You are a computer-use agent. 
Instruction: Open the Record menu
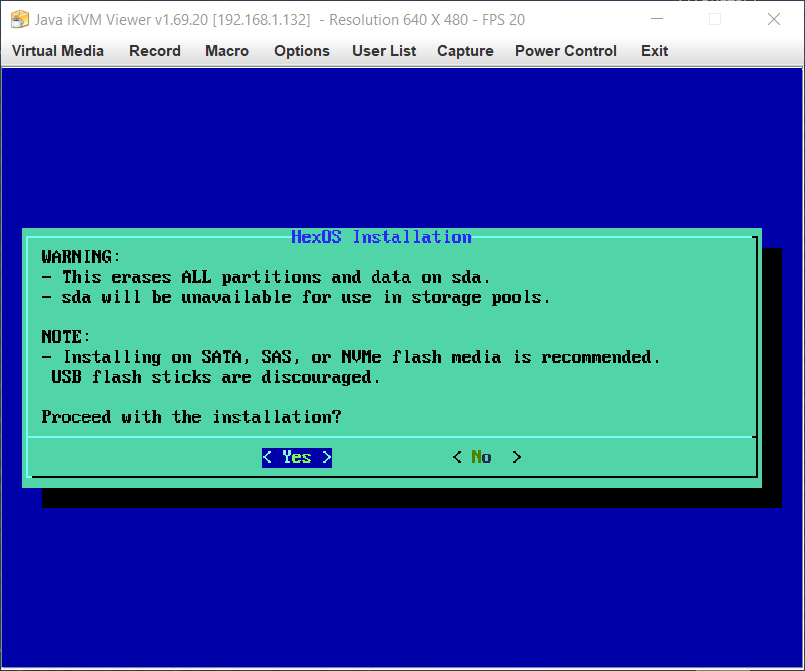155,51
